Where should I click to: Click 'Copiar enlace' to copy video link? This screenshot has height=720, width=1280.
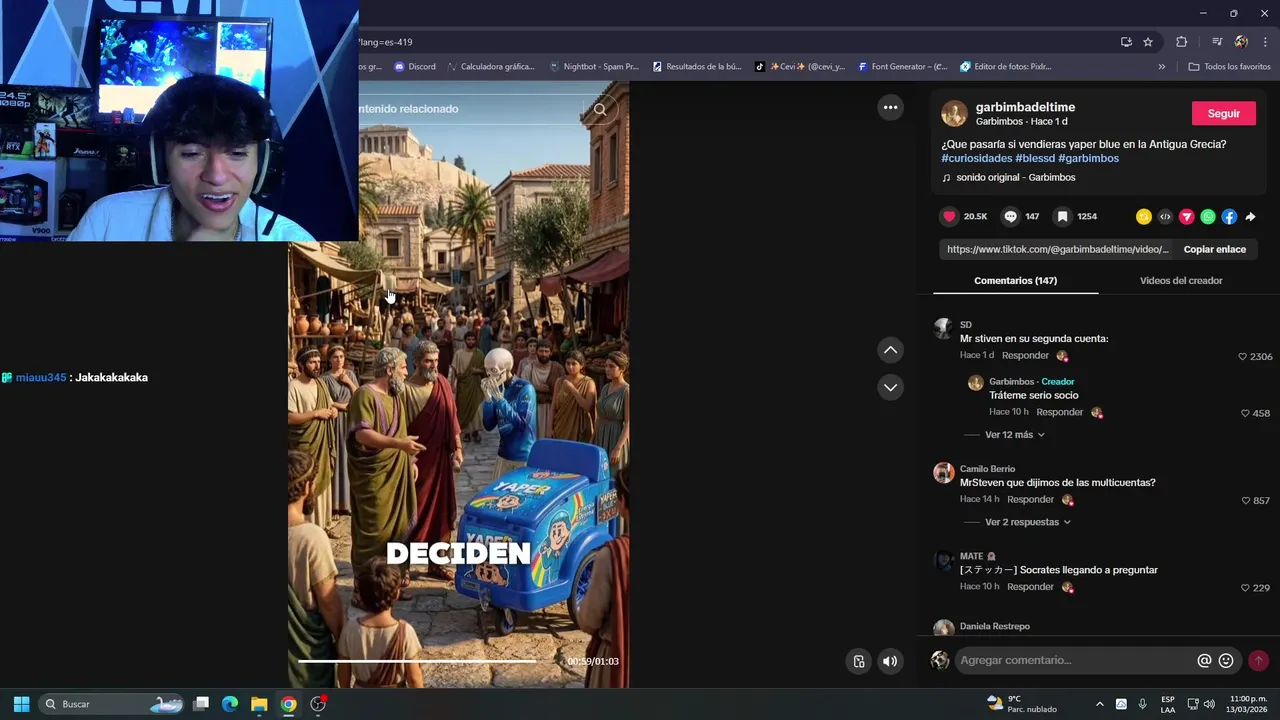pyautogui.click(x=1214, y=249)
